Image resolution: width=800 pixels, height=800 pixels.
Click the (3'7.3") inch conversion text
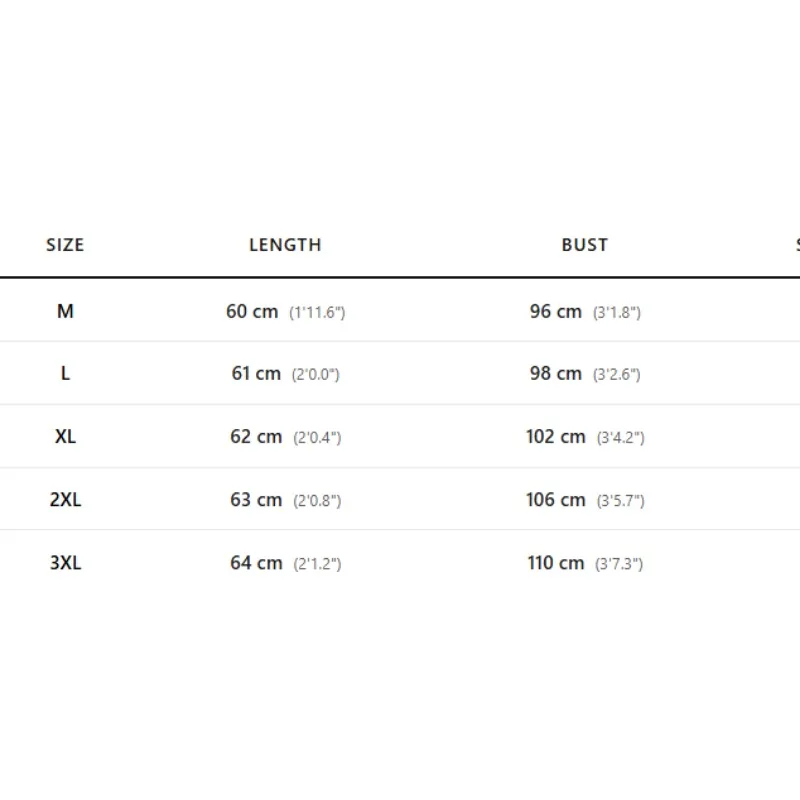[619, 564]
